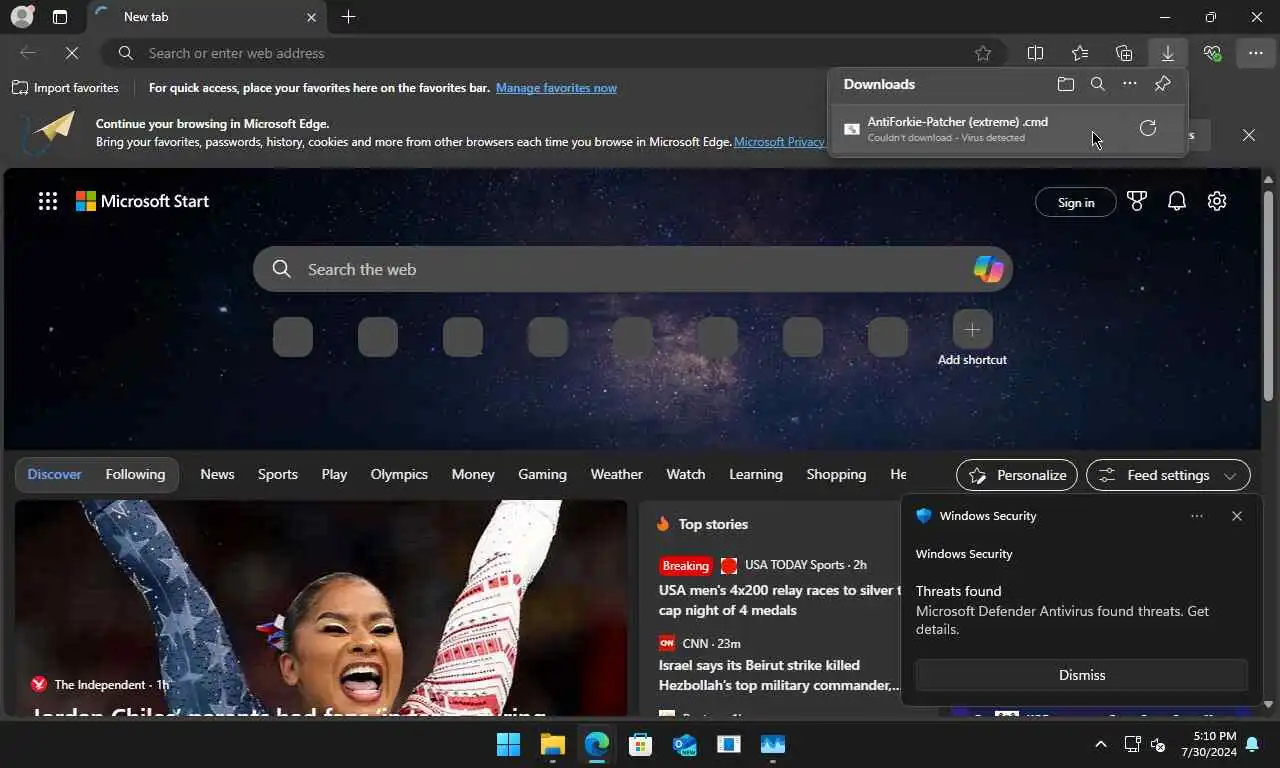Viewport: 1280px width, 768px height.
Task: Open the Play category
Action: pyautogui.click(x=334, y=474)
